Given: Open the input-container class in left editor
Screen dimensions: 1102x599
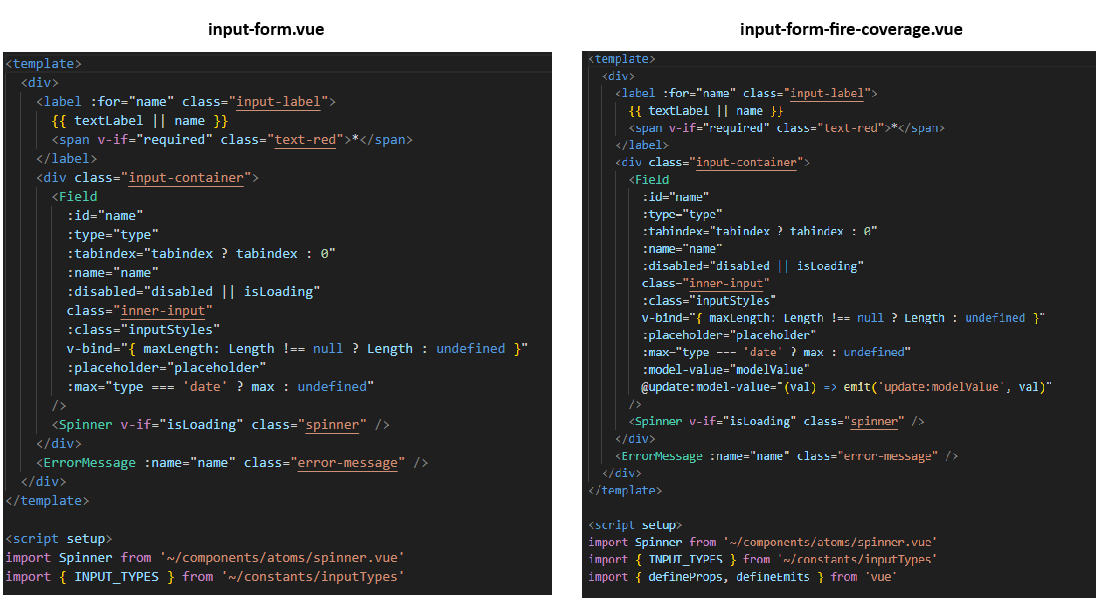Looking at the screenshot, I should [x=185, y=177].
